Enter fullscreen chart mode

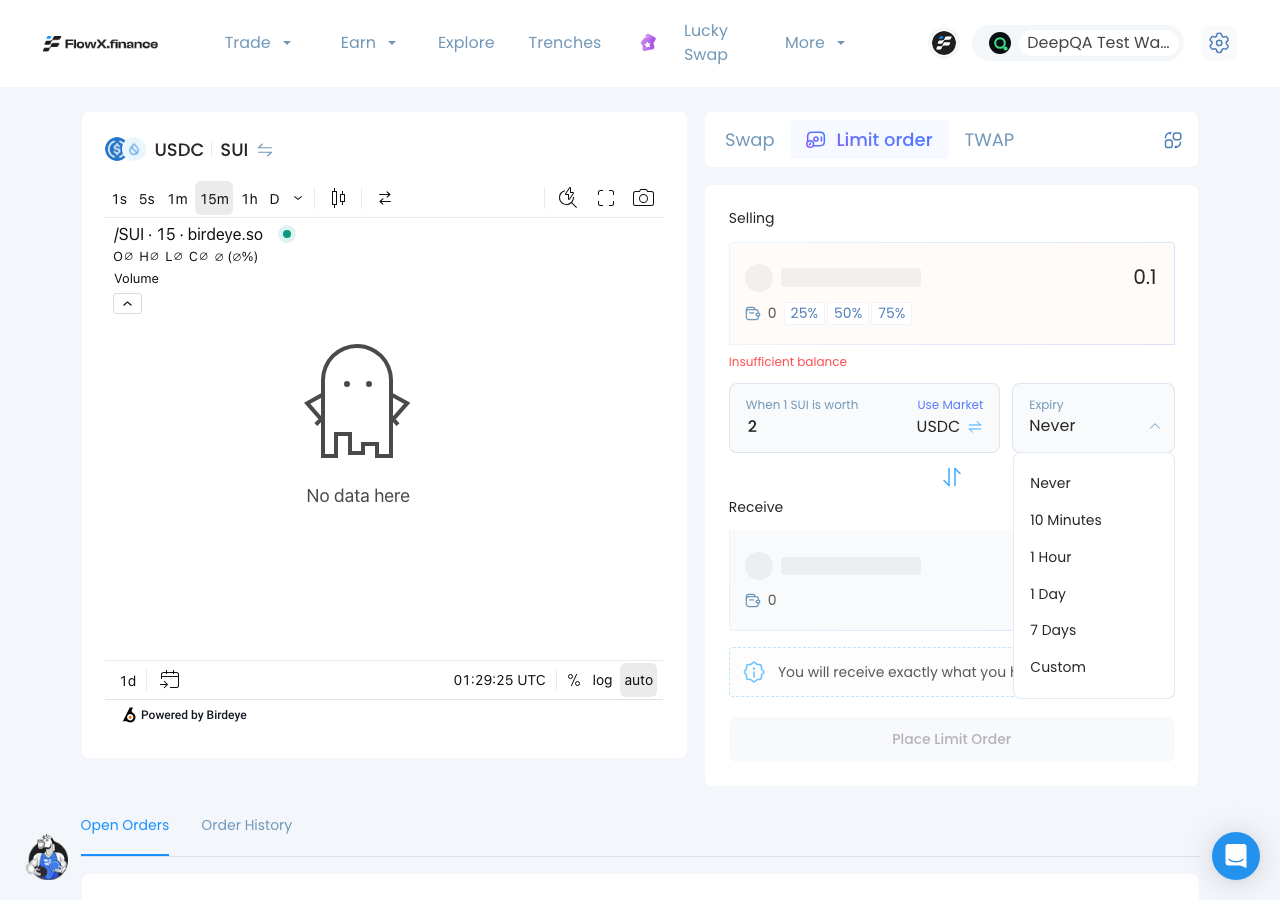click(606, 198)
